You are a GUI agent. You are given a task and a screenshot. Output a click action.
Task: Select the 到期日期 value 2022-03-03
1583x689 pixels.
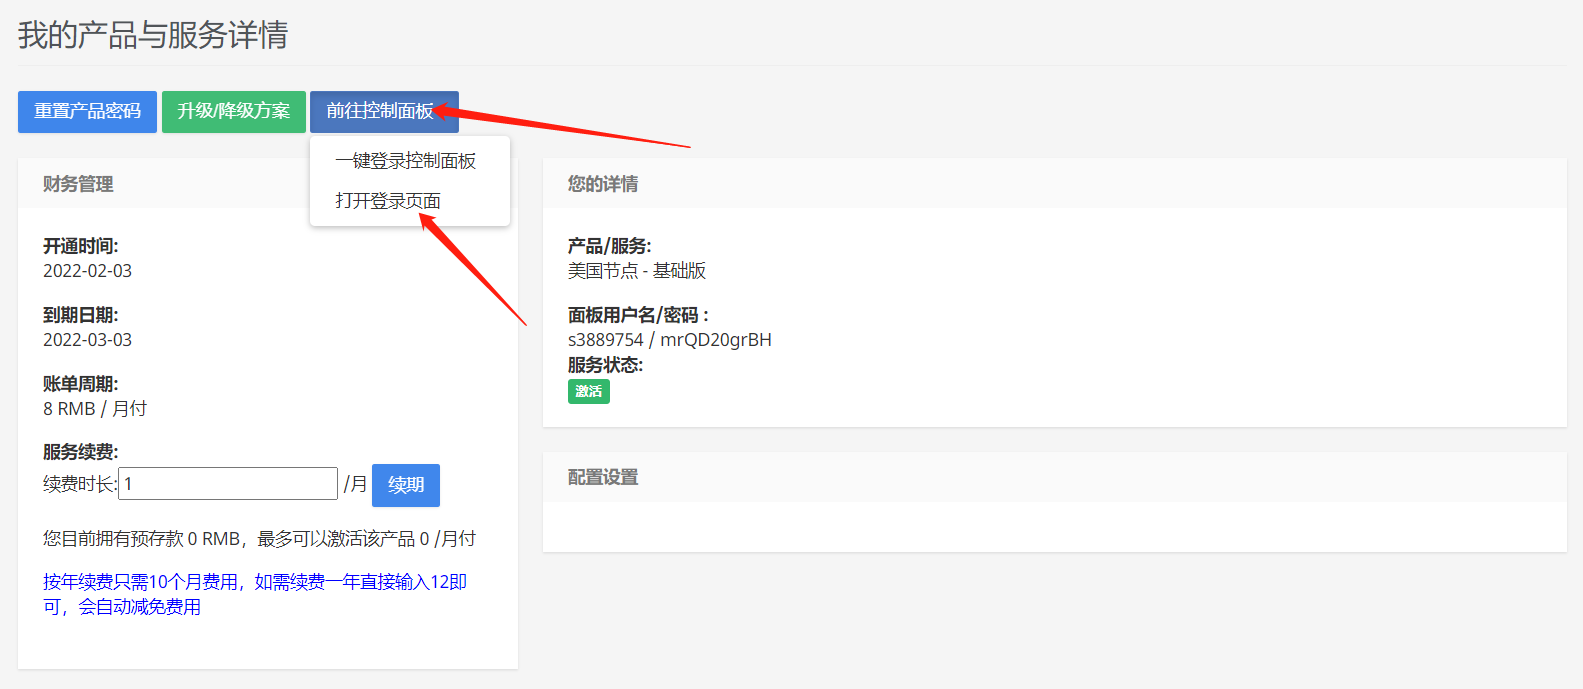click(87, 340)
